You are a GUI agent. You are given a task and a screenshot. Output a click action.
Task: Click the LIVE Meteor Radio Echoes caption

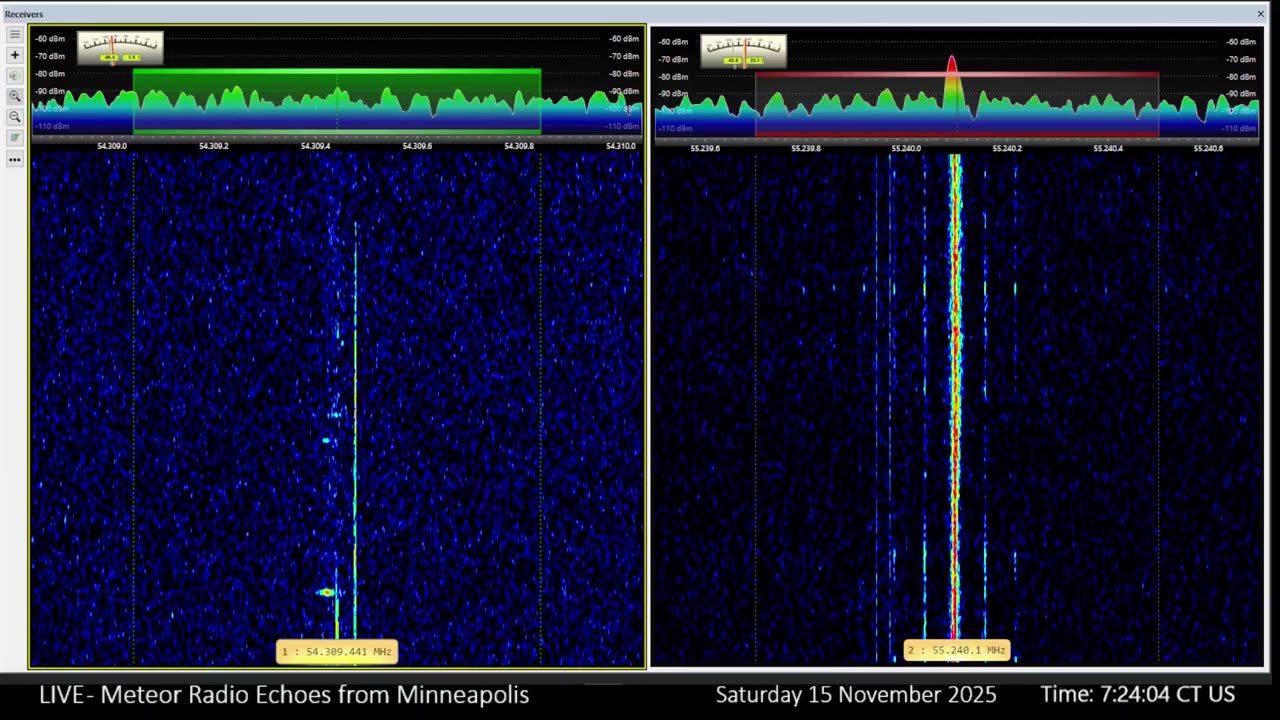[284, 694]
